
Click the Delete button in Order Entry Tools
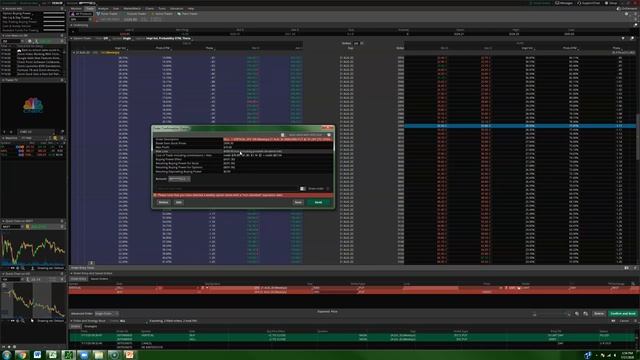point(599,313)
